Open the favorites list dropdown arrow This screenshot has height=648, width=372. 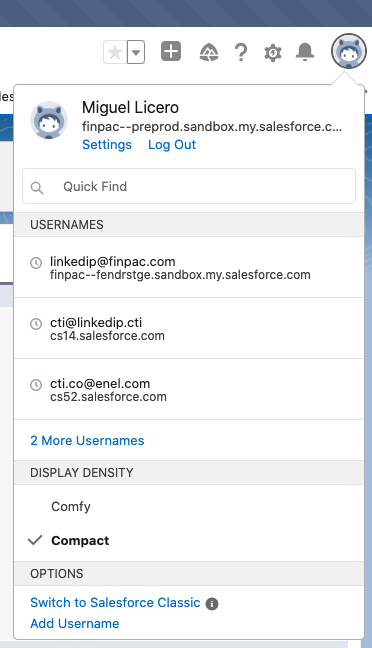coord(136,52)
